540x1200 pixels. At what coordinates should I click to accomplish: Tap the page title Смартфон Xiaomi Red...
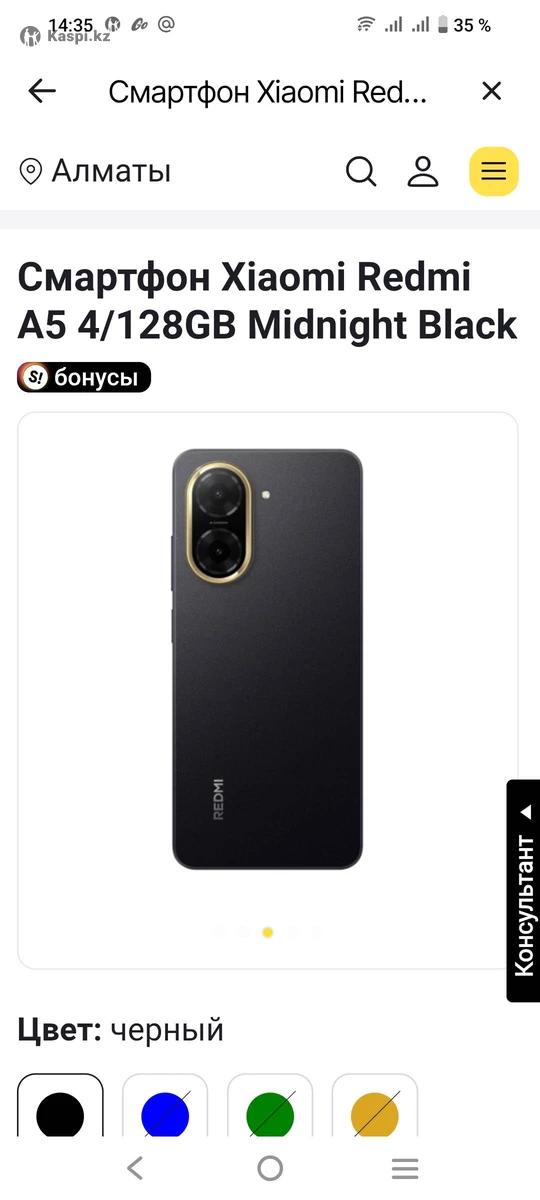coord(268,92)
